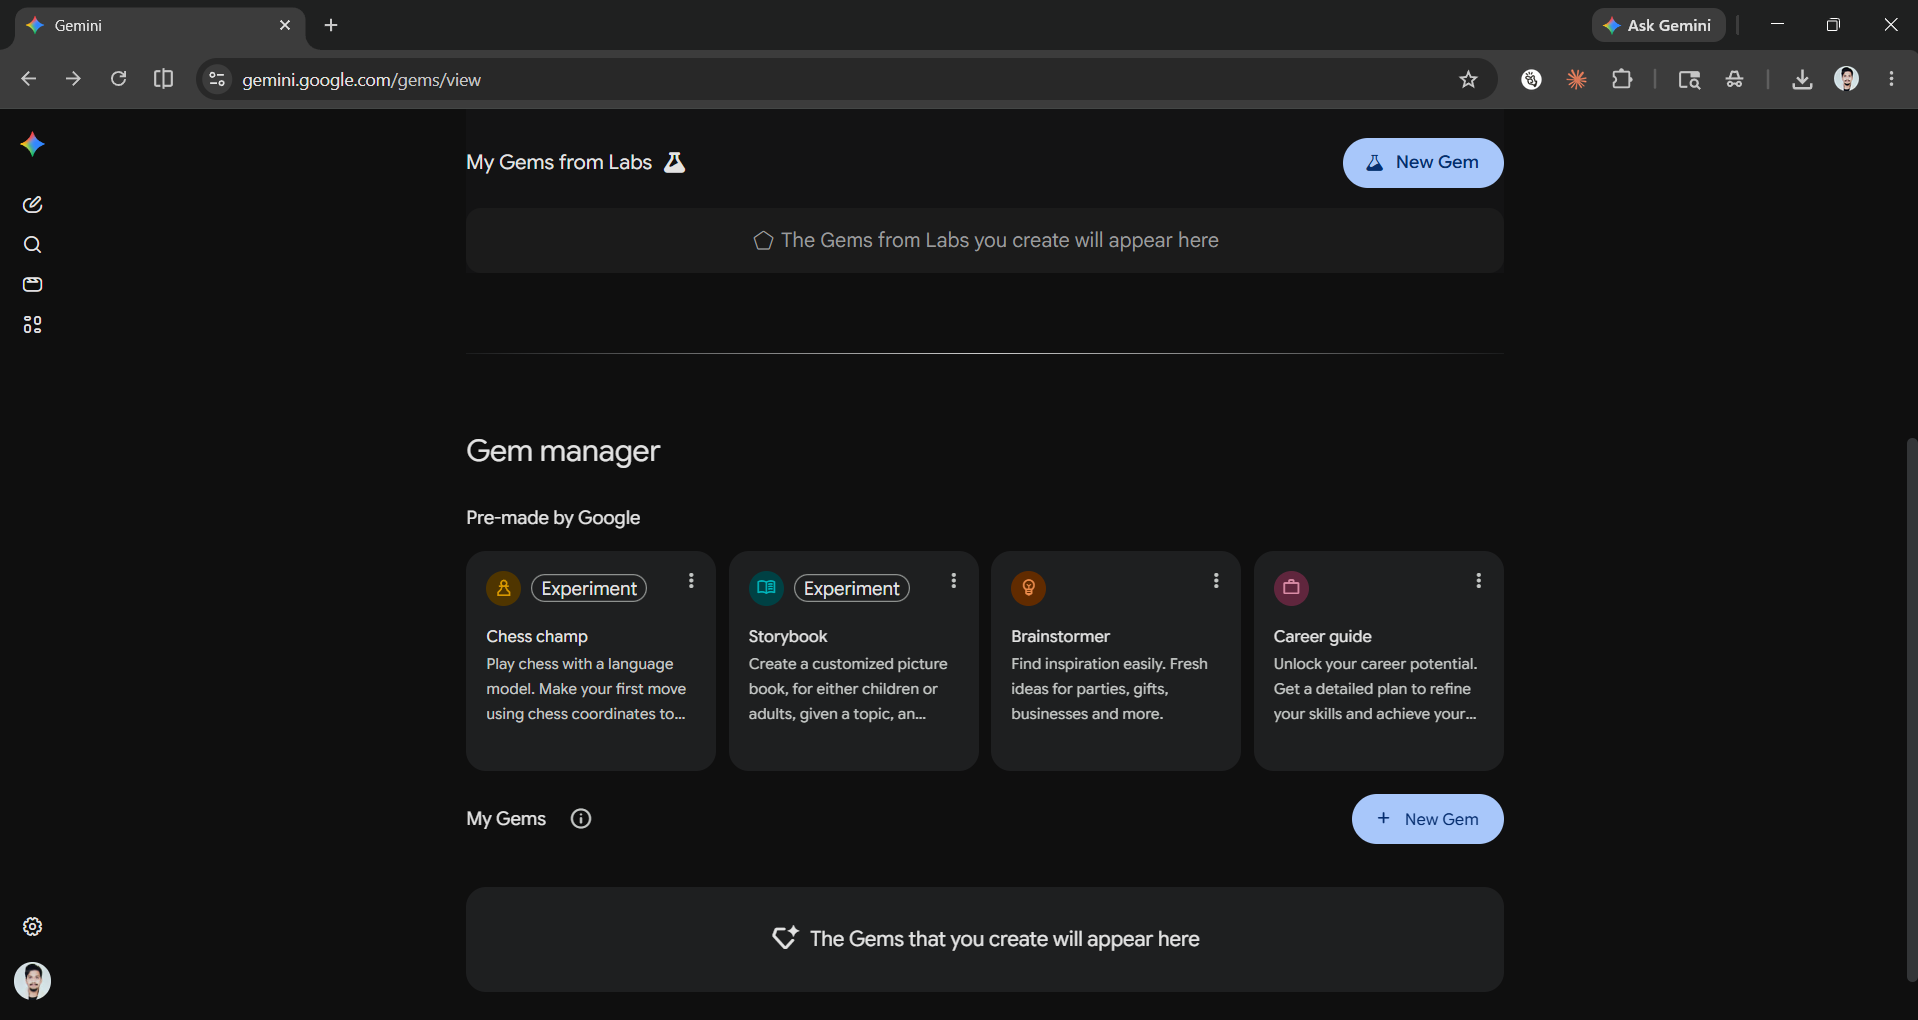This screenshot has width=1918, height=1020.
Task: View site information icon in the address bar
Action: click(217, 79)
